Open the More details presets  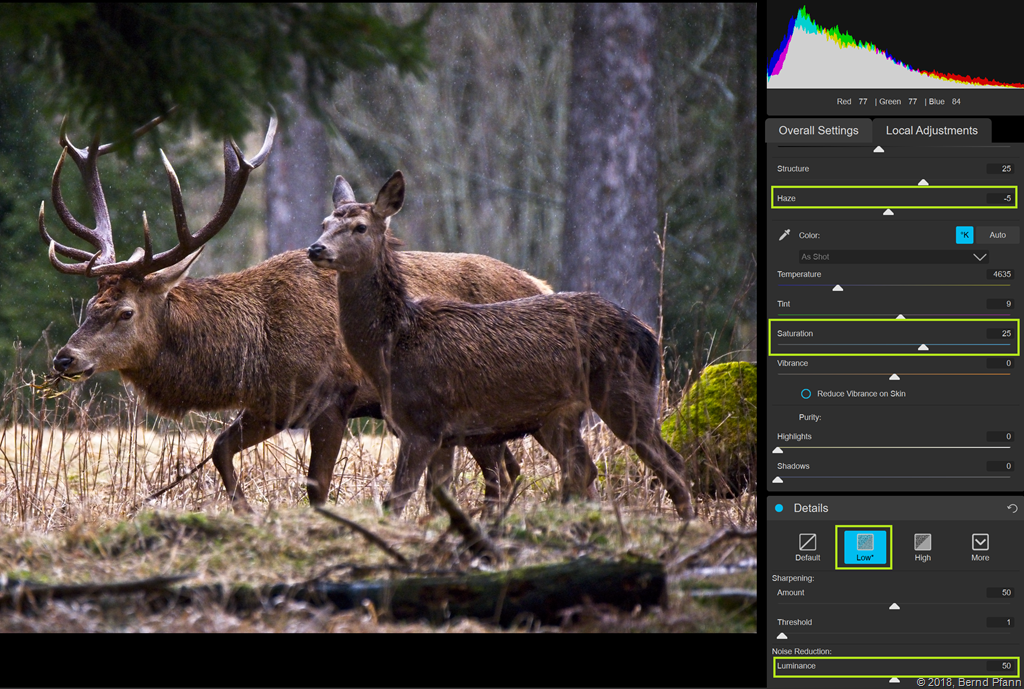[980, 546]
